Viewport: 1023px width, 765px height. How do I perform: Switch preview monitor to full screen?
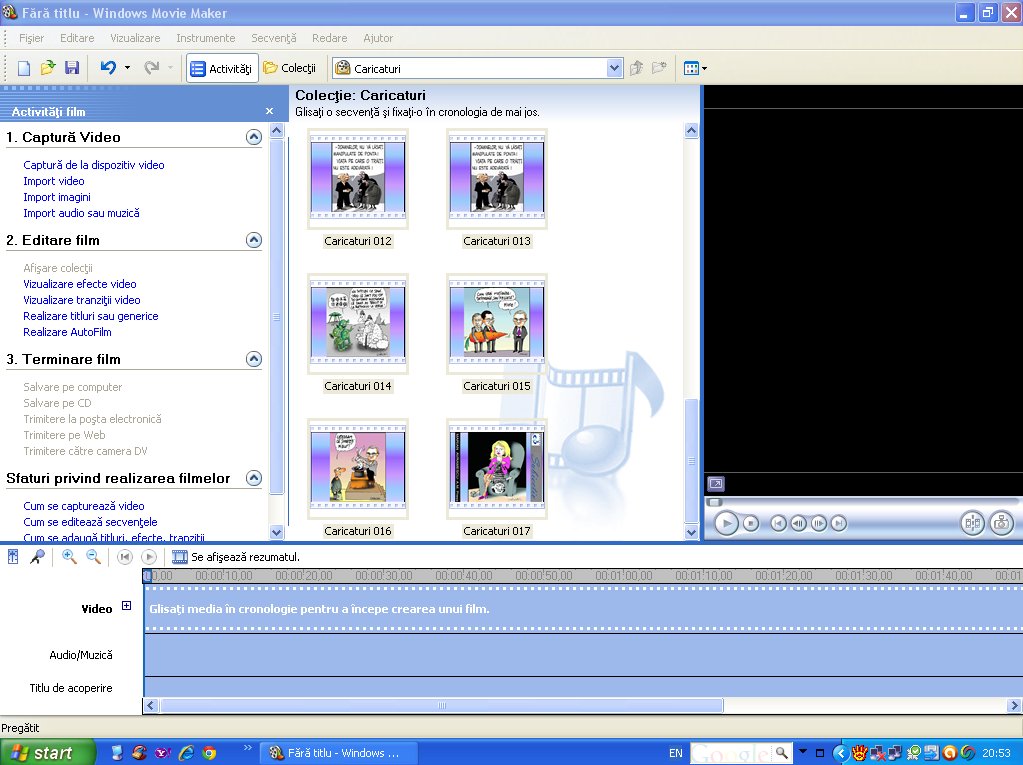[x=716, y=484]
